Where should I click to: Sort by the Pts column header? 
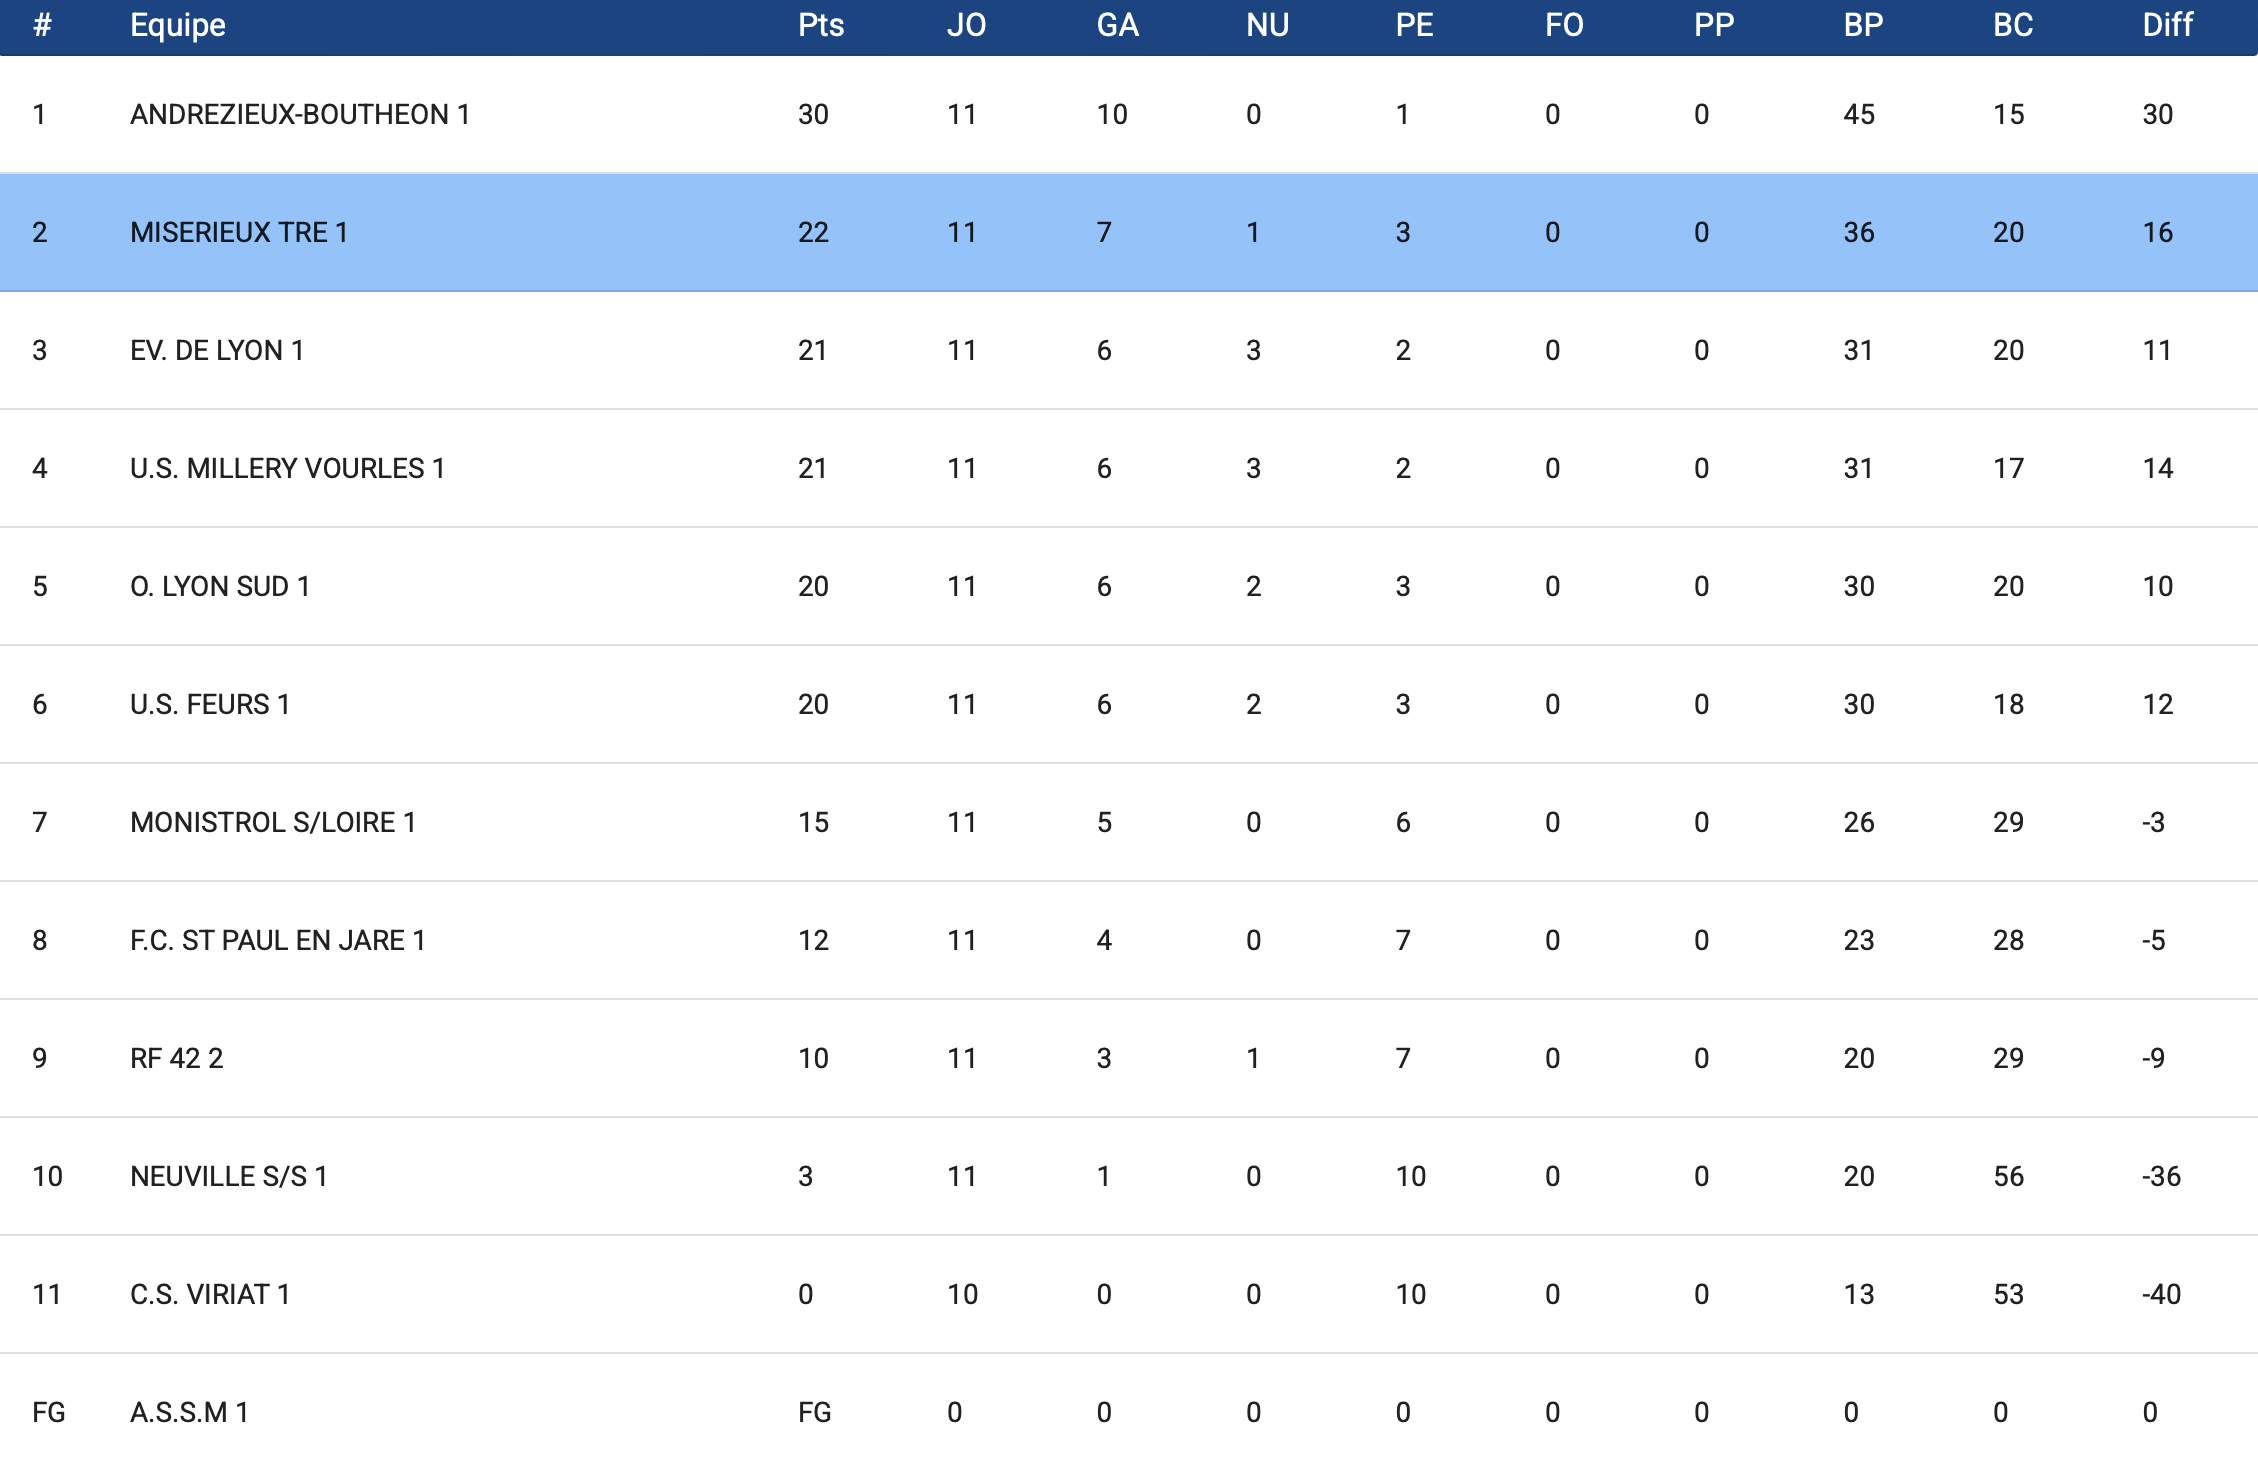point(821,25)
